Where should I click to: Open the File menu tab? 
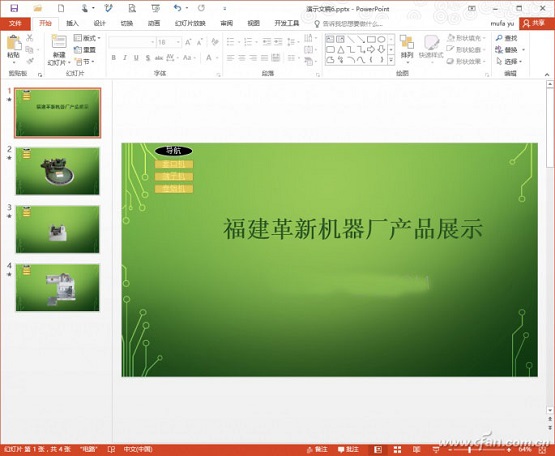[x=15, y=23]
